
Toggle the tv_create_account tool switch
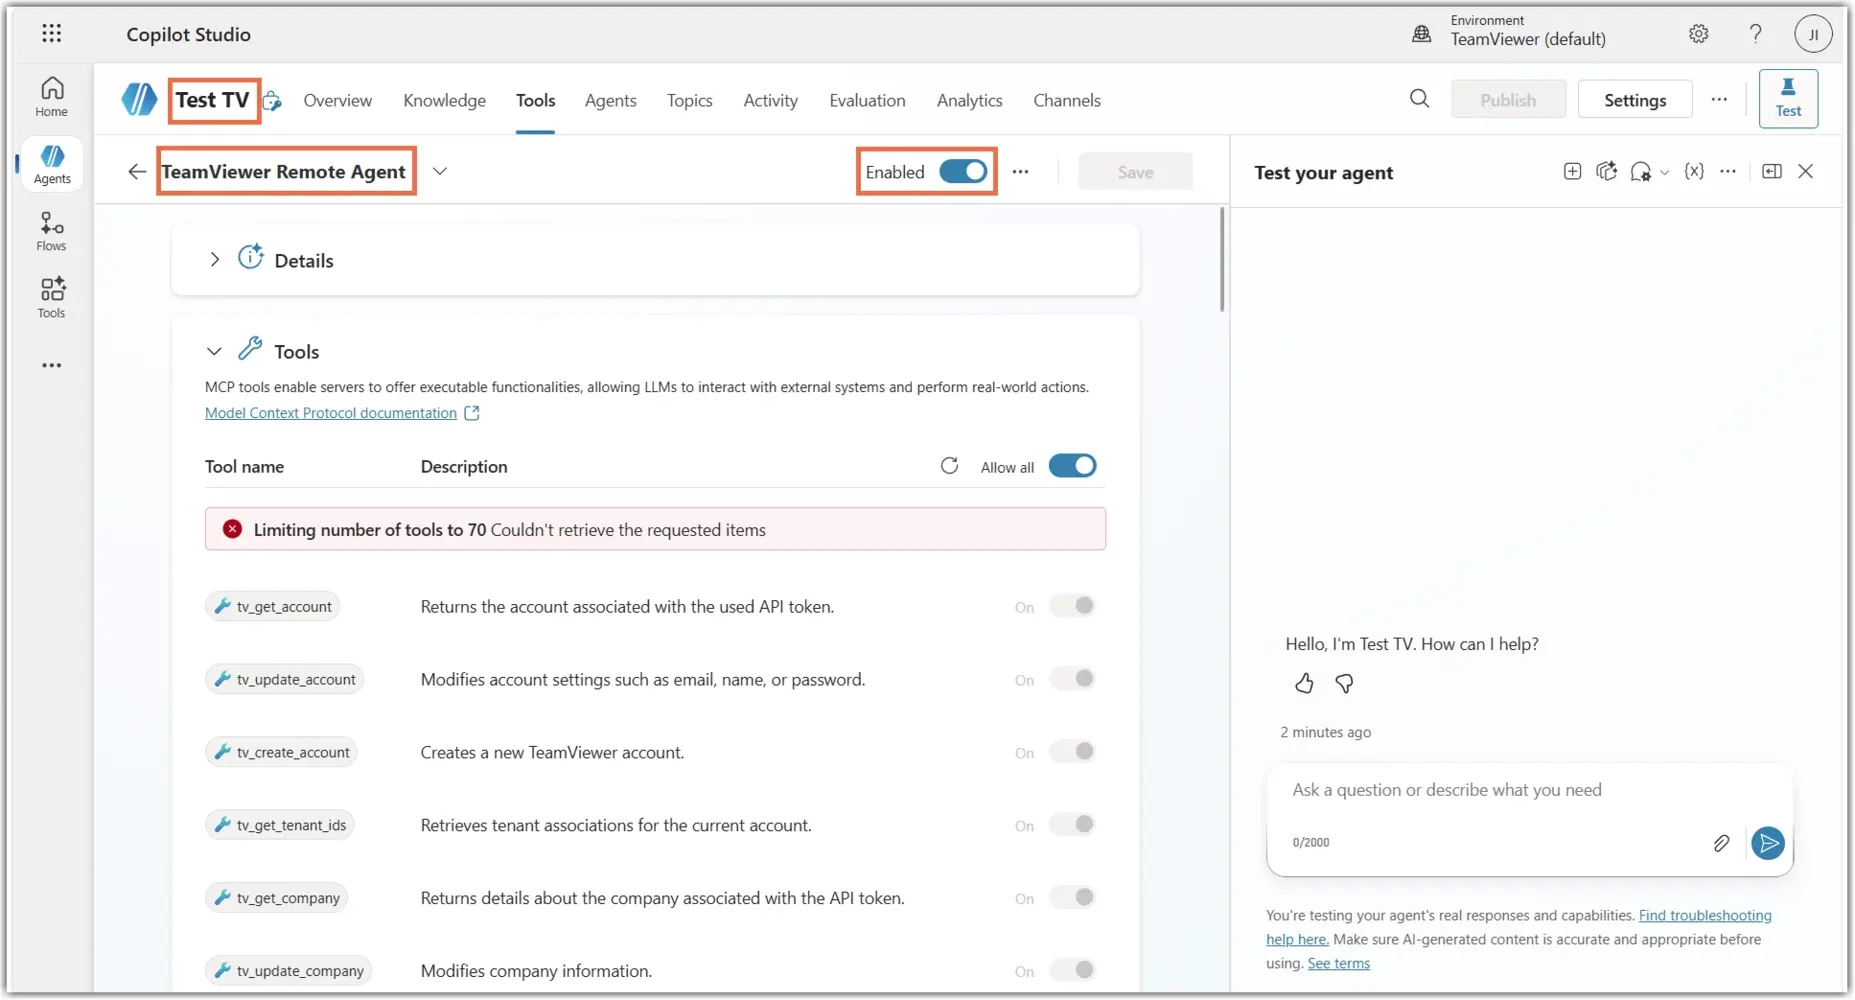pyautogui.click(x=1072, y=752)
